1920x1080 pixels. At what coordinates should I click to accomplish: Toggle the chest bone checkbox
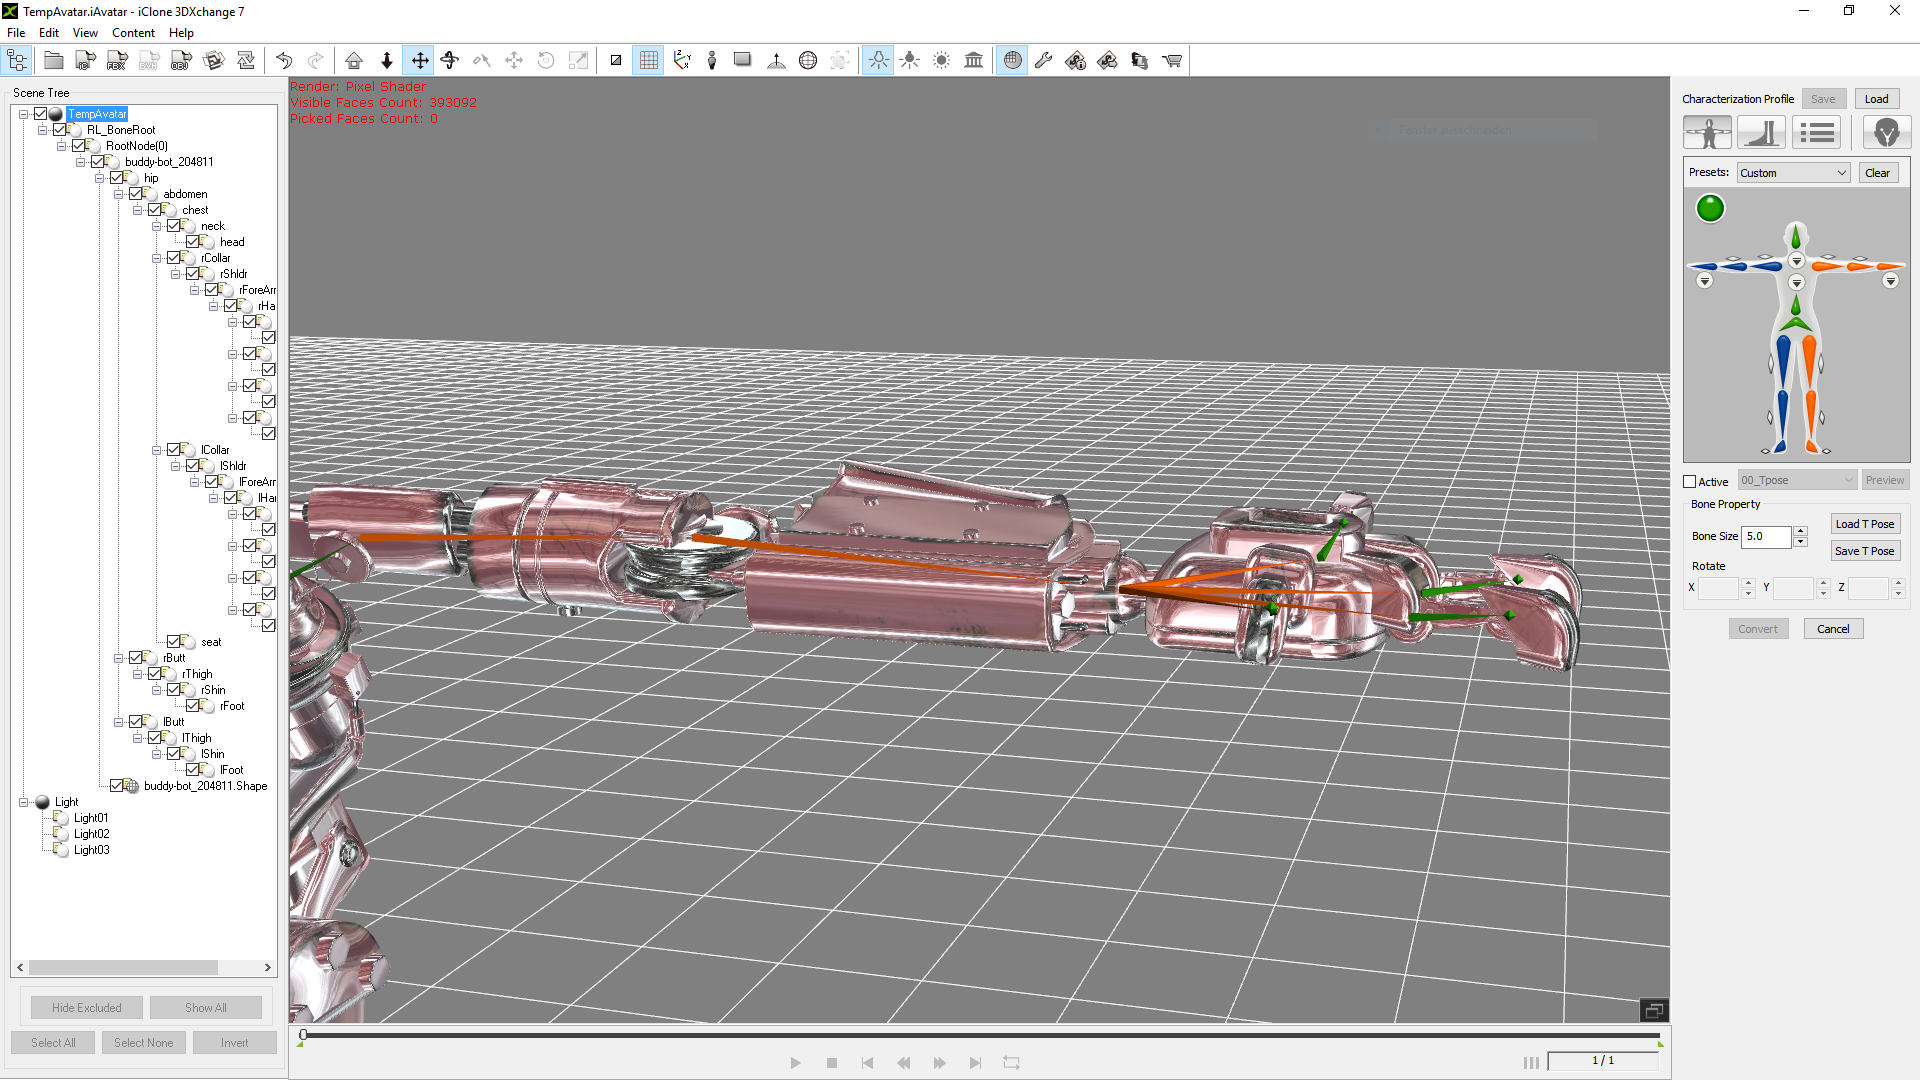click(x=155, y=210)
